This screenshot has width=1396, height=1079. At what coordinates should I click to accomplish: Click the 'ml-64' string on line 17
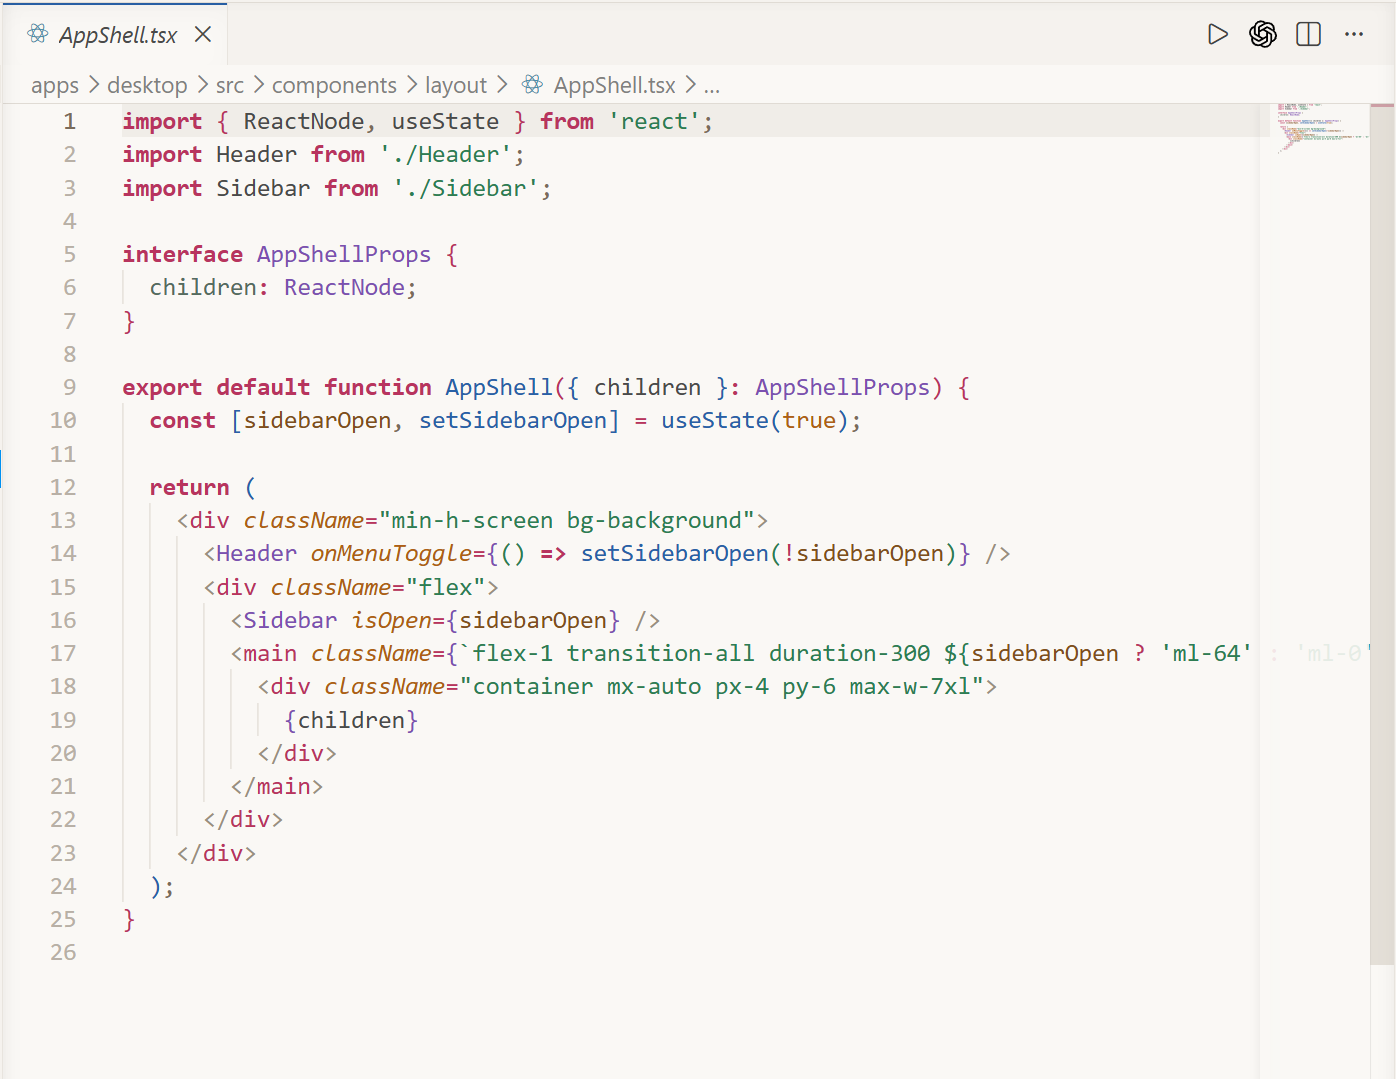click(x=1206, y=654)
